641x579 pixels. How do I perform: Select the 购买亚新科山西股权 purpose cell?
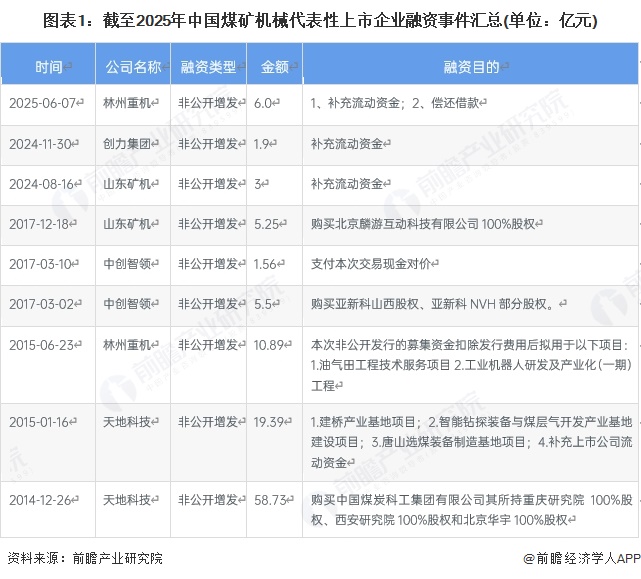click(x=437, y=303)
